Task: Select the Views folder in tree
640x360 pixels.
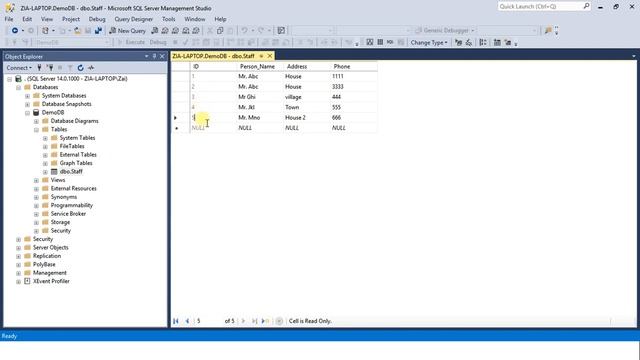Action: [x=58, y=180]
